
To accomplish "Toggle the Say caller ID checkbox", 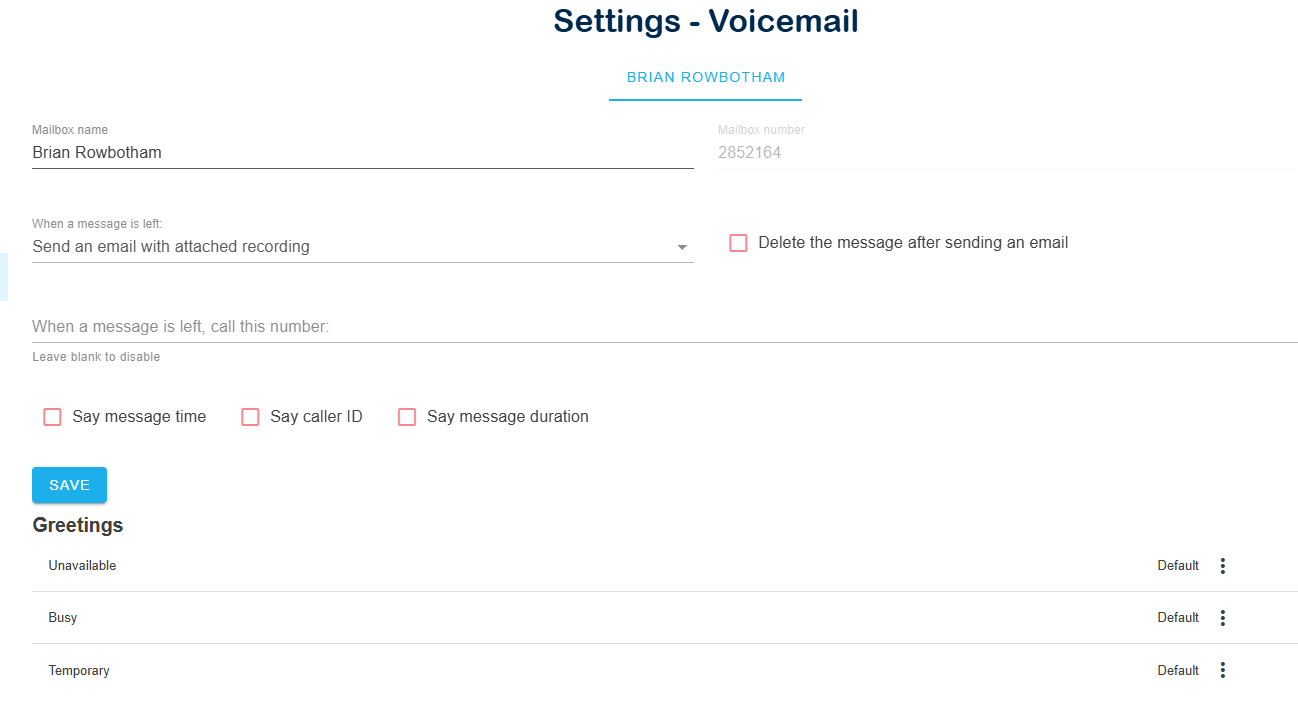I will click(251, 417).
